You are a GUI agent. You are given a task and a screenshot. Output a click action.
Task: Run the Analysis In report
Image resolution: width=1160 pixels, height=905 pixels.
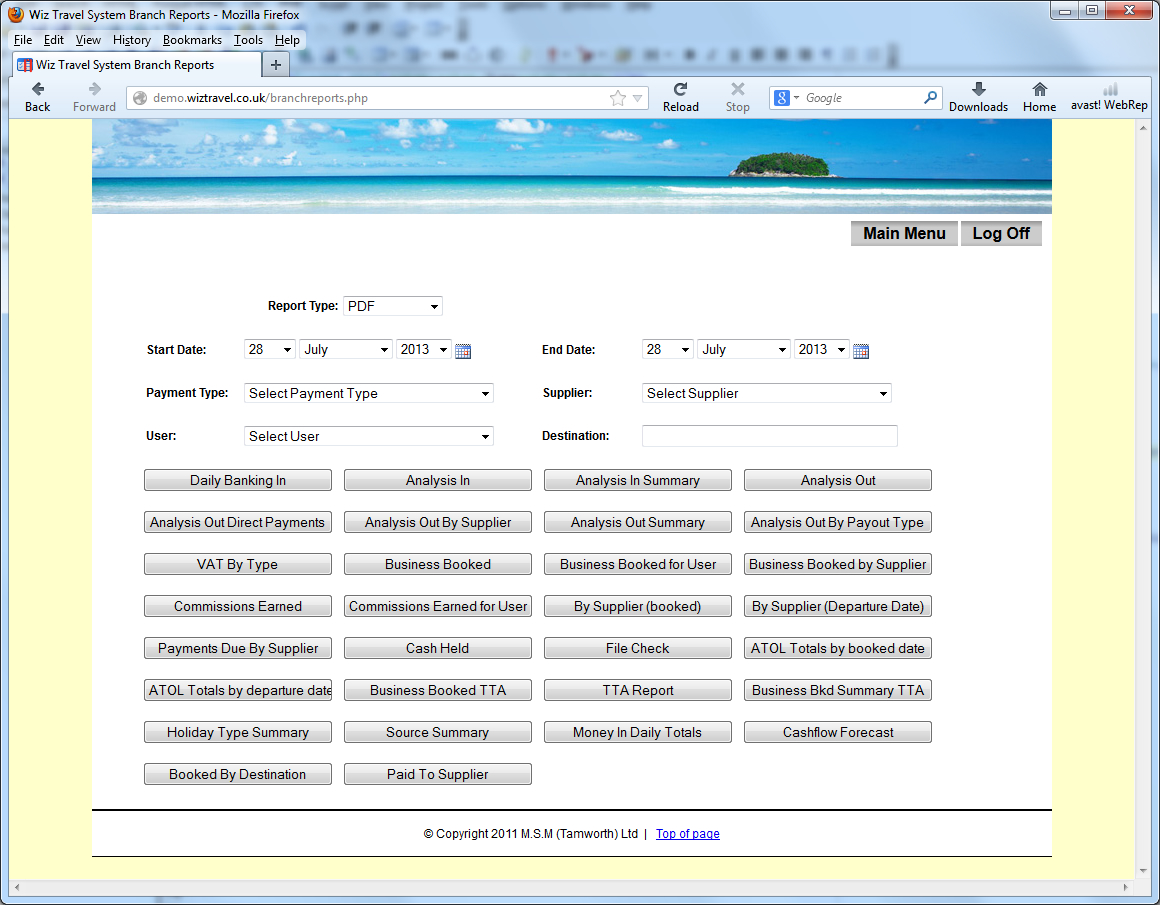437,480
